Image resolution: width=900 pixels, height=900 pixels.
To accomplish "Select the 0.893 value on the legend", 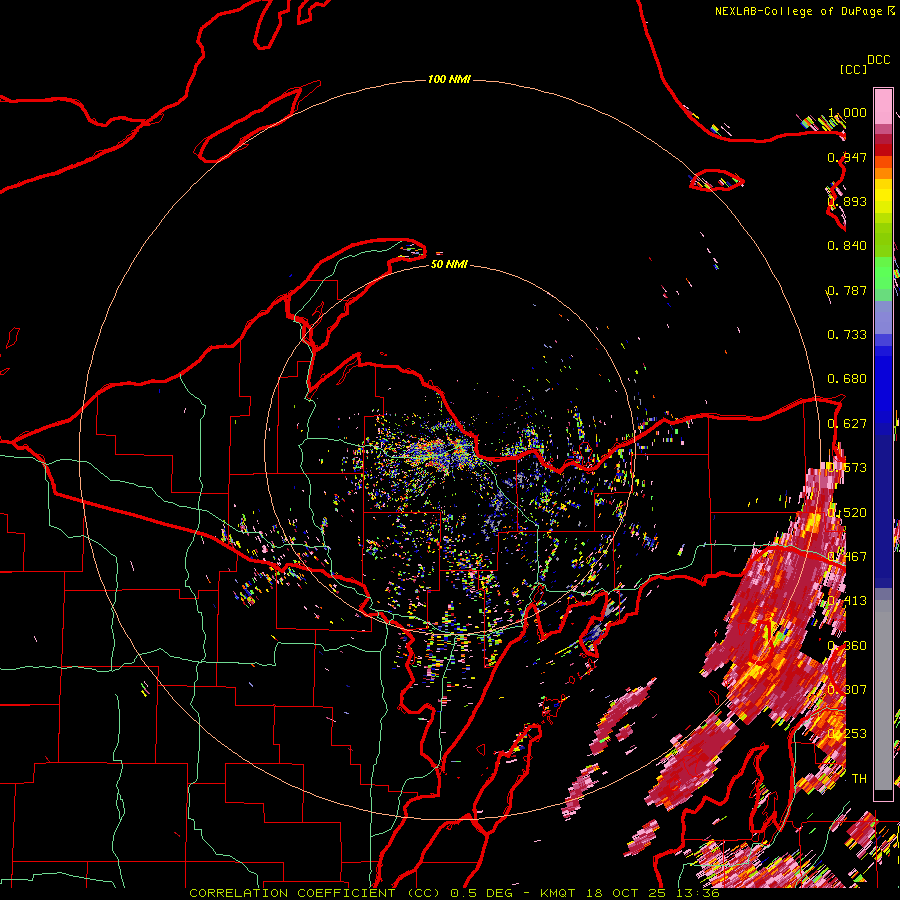I will pos(847,201).
